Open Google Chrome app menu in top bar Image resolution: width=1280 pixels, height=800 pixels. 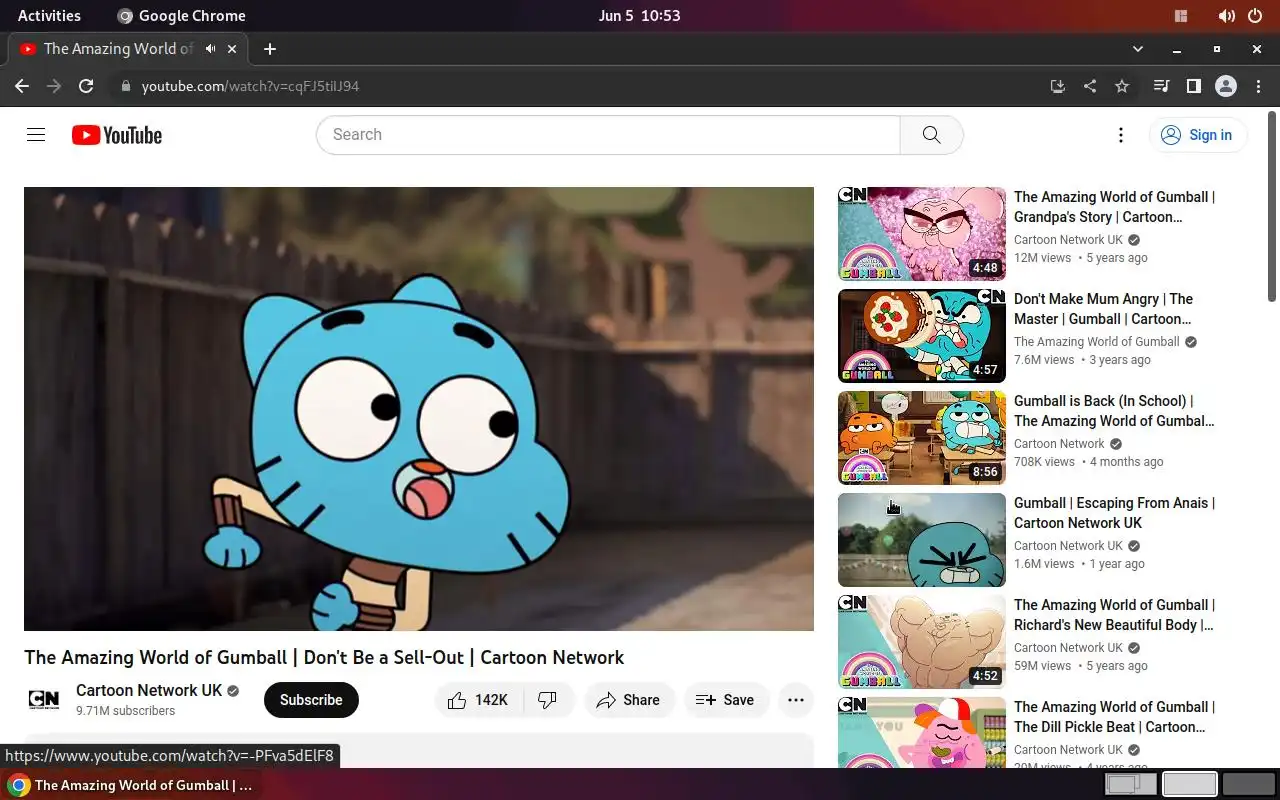(x=181, y=16)
